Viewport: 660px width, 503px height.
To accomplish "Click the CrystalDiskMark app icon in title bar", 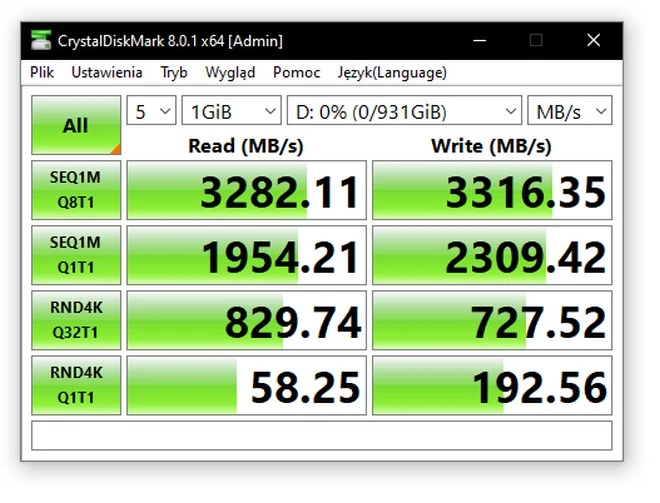I will pos(41,41).
